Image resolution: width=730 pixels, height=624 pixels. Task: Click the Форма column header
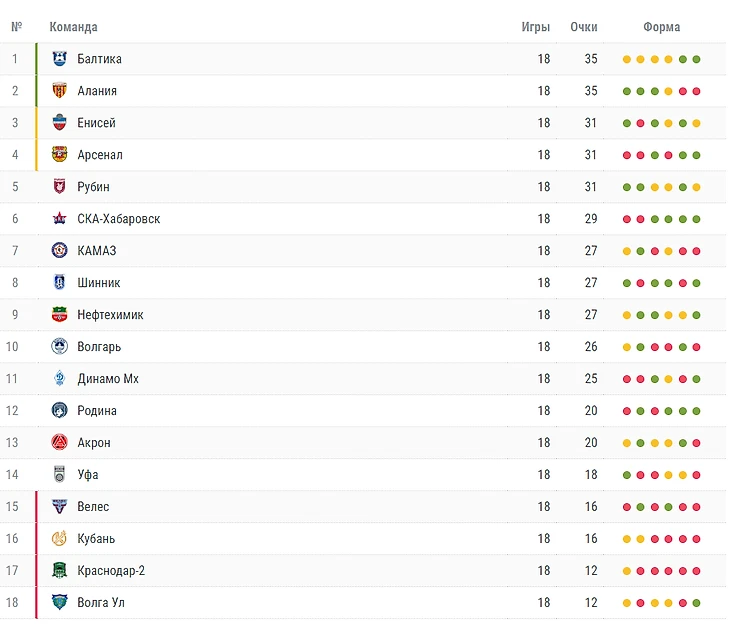pos(661,27)
